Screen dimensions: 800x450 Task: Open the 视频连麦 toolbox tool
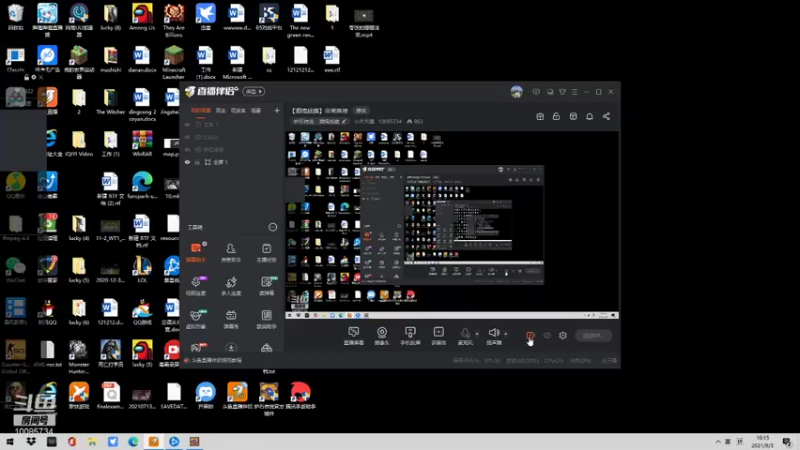(196, 286)
